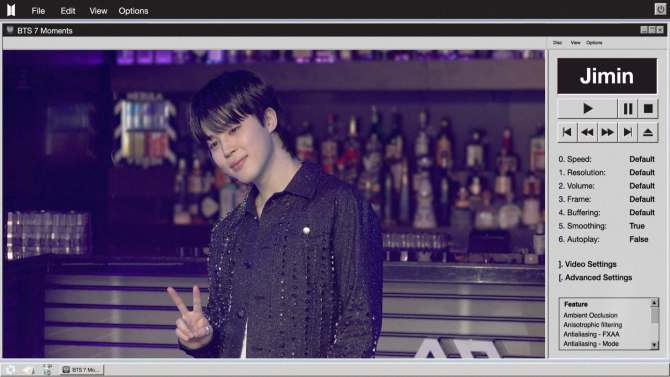The image size is (670, 377).
Task: Fast forward the video
Action: pyautogui.click(x=607, y=133)
